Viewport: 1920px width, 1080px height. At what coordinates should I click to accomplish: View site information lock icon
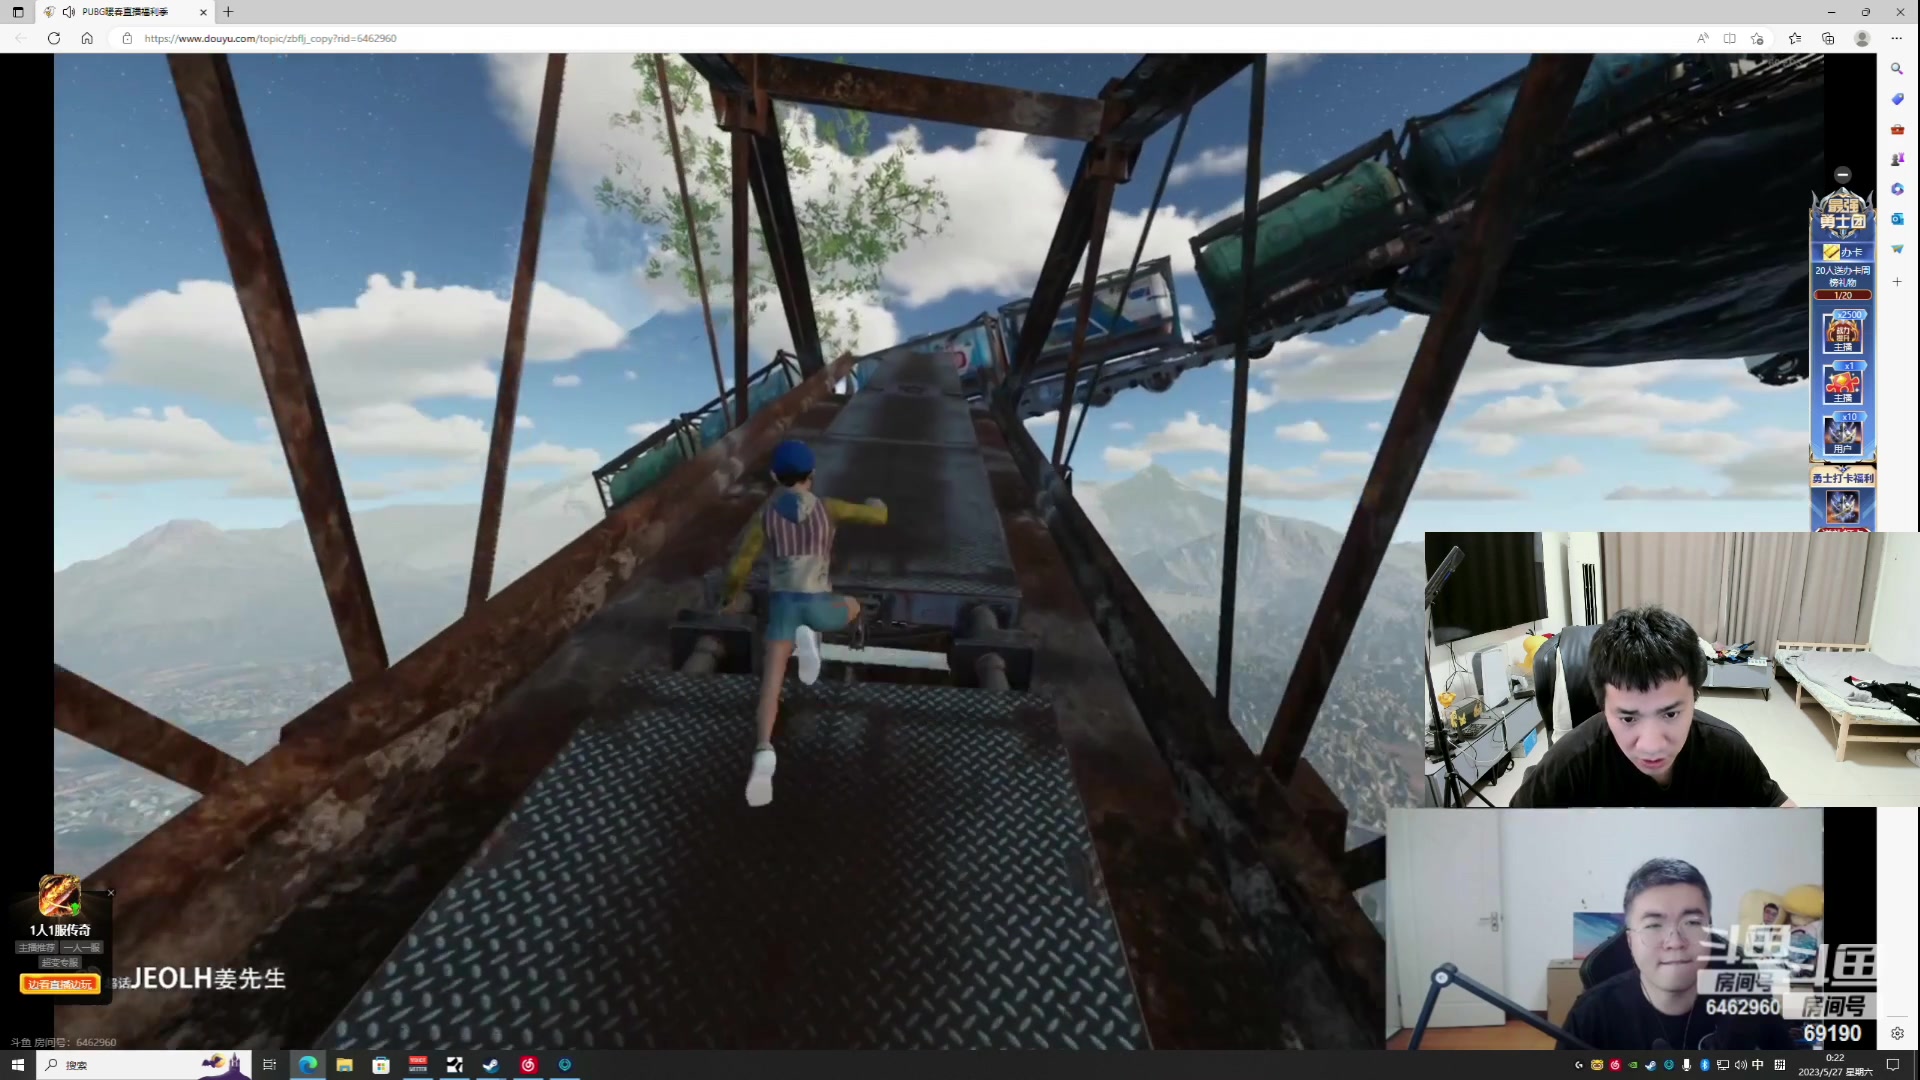tap(127, 38)
